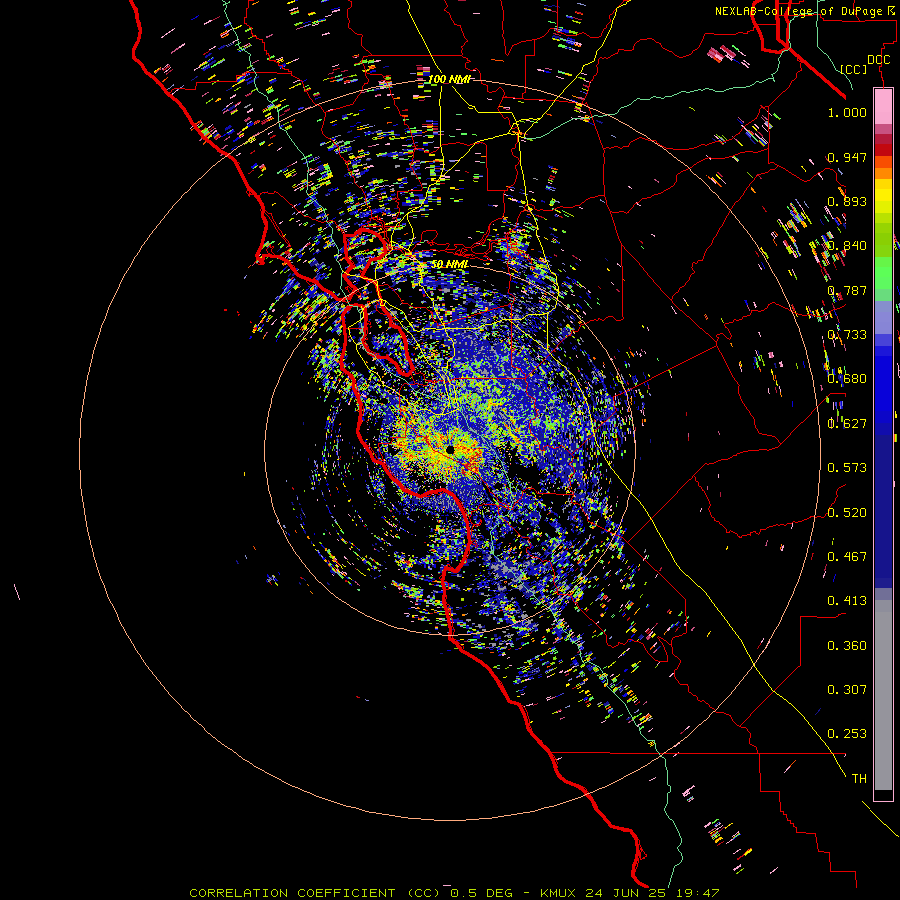This screenshot has height=900, width=900.
Task: Click the 0.5 DEG elevation text
Action: tap(482, 893)
